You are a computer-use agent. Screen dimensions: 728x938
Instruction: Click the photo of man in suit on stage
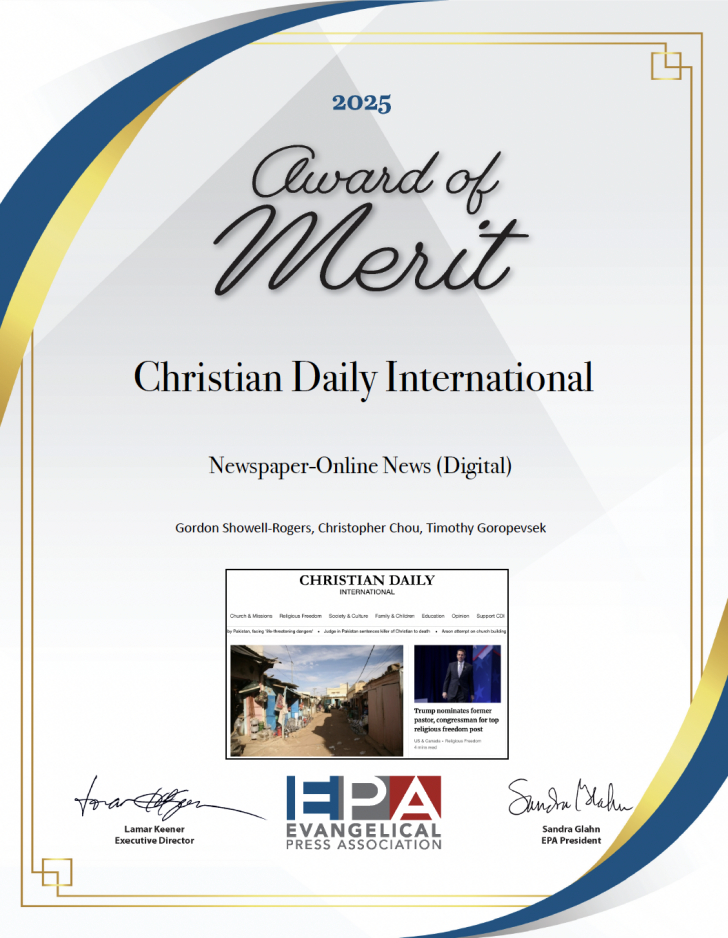point(458,674)
